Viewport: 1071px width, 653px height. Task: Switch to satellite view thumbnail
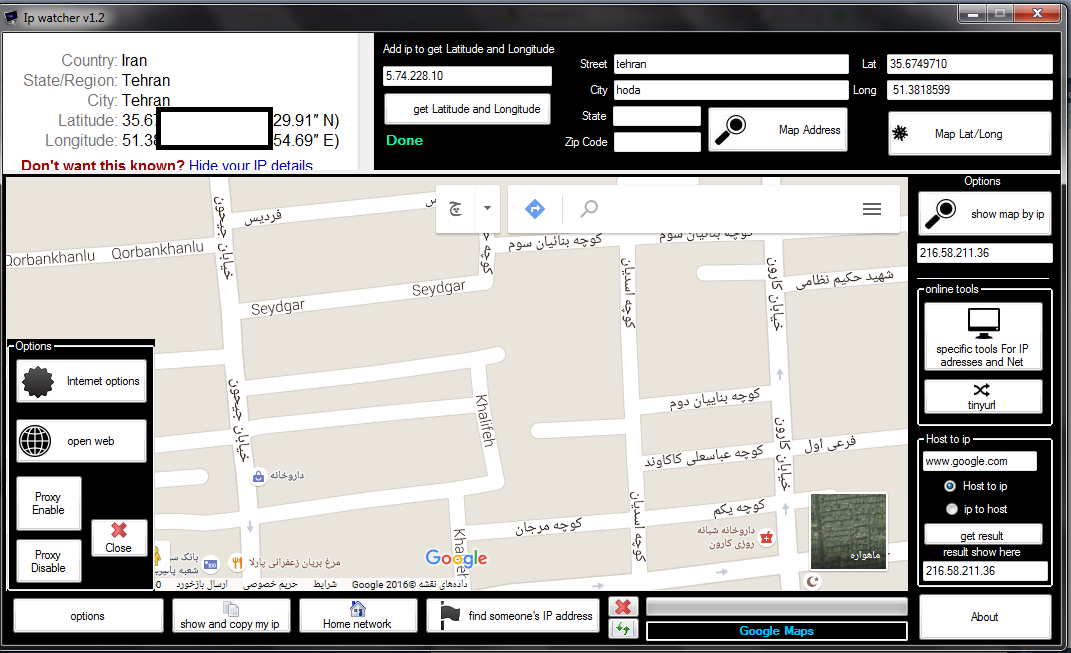pos(848,531)
